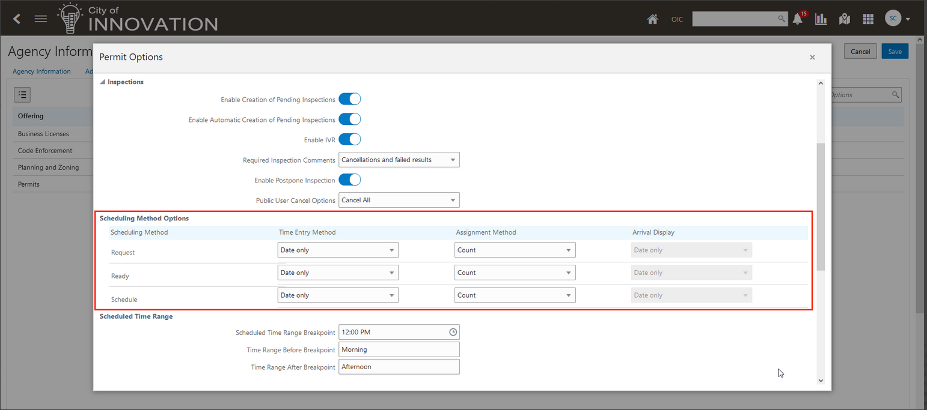Click the Cancel button

pyautogui.click(x=860, y=51)
